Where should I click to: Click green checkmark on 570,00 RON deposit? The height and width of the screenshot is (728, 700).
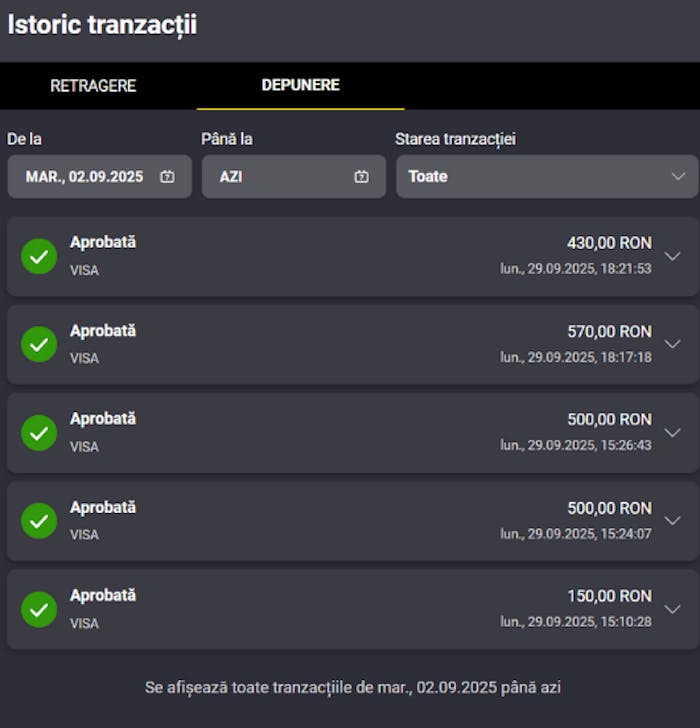tap(39, 344)
